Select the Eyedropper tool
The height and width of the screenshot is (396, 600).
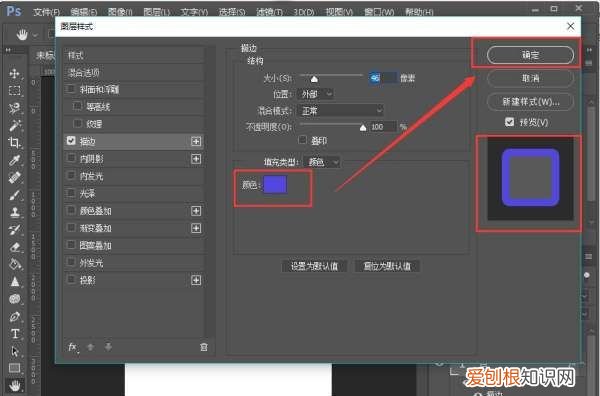point(15,160)
